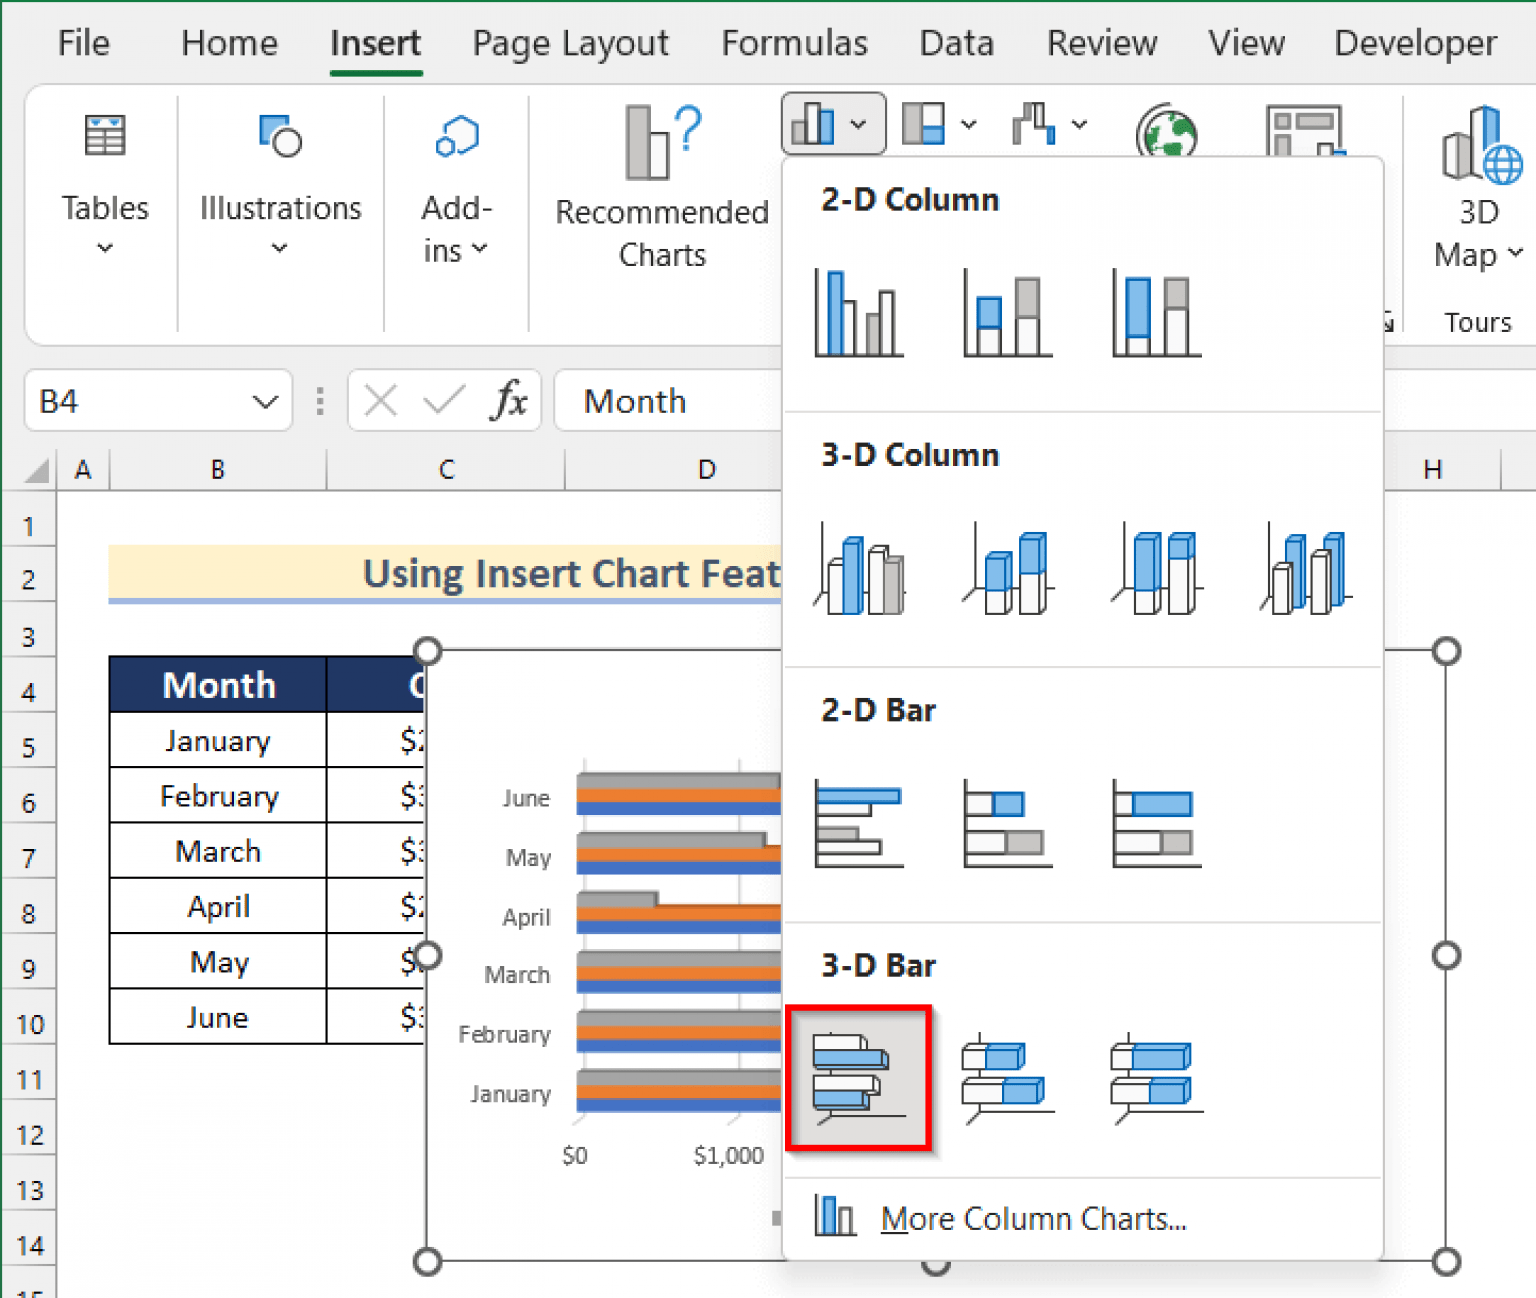Expand the Illustrations dropdown
This screenshot has height=1298, width=1536.
(280, 248)
